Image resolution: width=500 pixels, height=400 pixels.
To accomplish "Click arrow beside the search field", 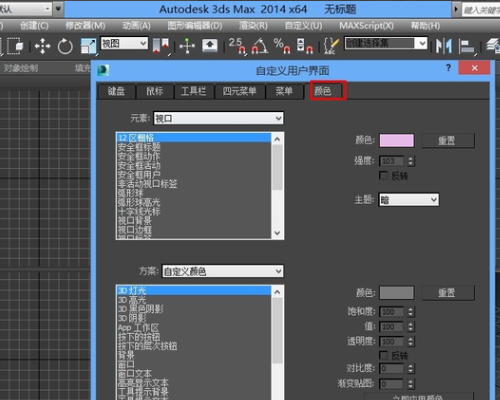I will pos(456,9).
